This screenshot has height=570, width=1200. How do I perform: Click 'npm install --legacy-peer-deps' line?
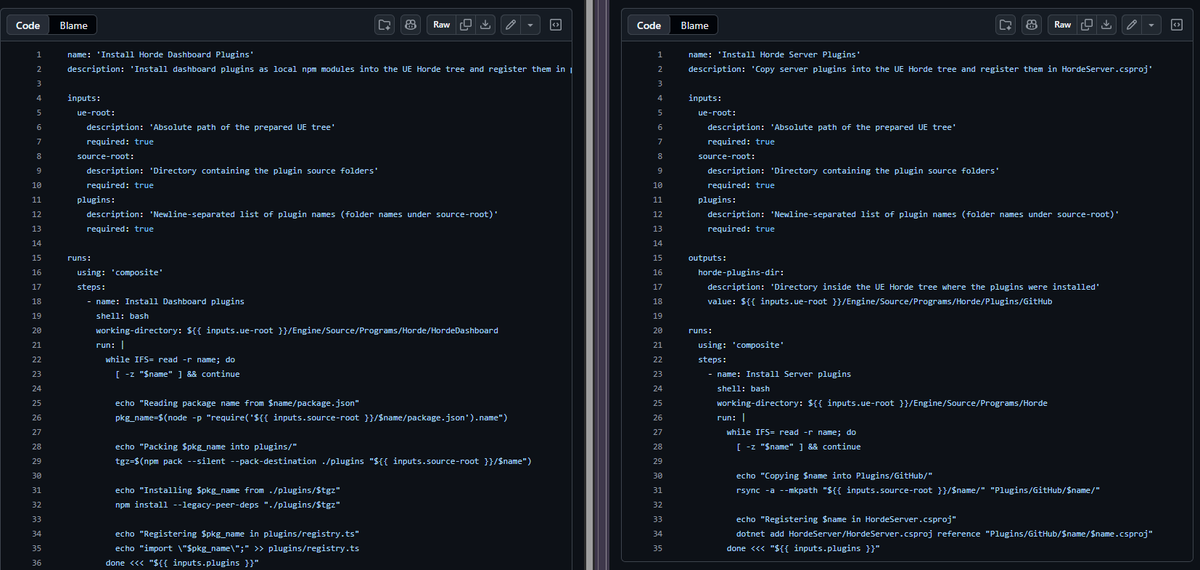[x=229, y=505]
